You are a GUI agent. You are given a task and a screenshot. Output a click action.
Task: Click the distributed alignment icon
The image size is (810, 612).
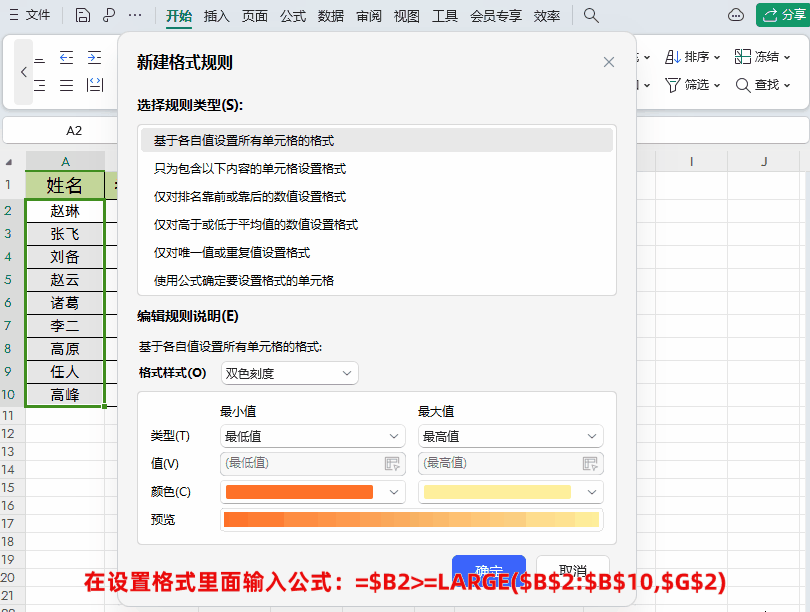[x=95, y=85]
